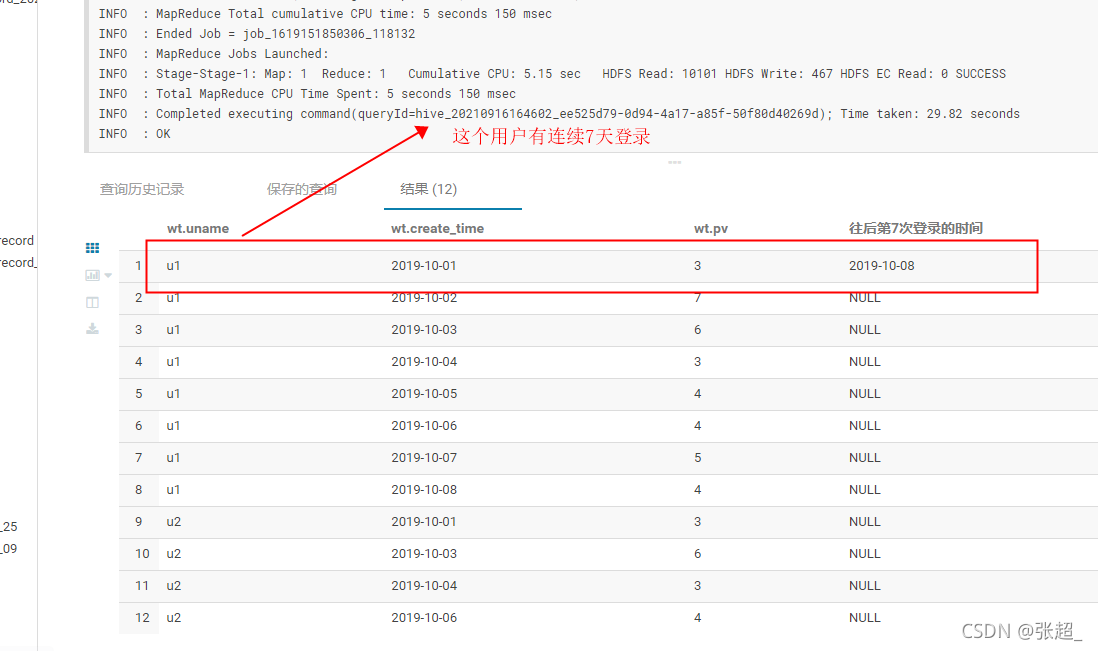Click pv value 5 in row 7

(x=697, y=458)
